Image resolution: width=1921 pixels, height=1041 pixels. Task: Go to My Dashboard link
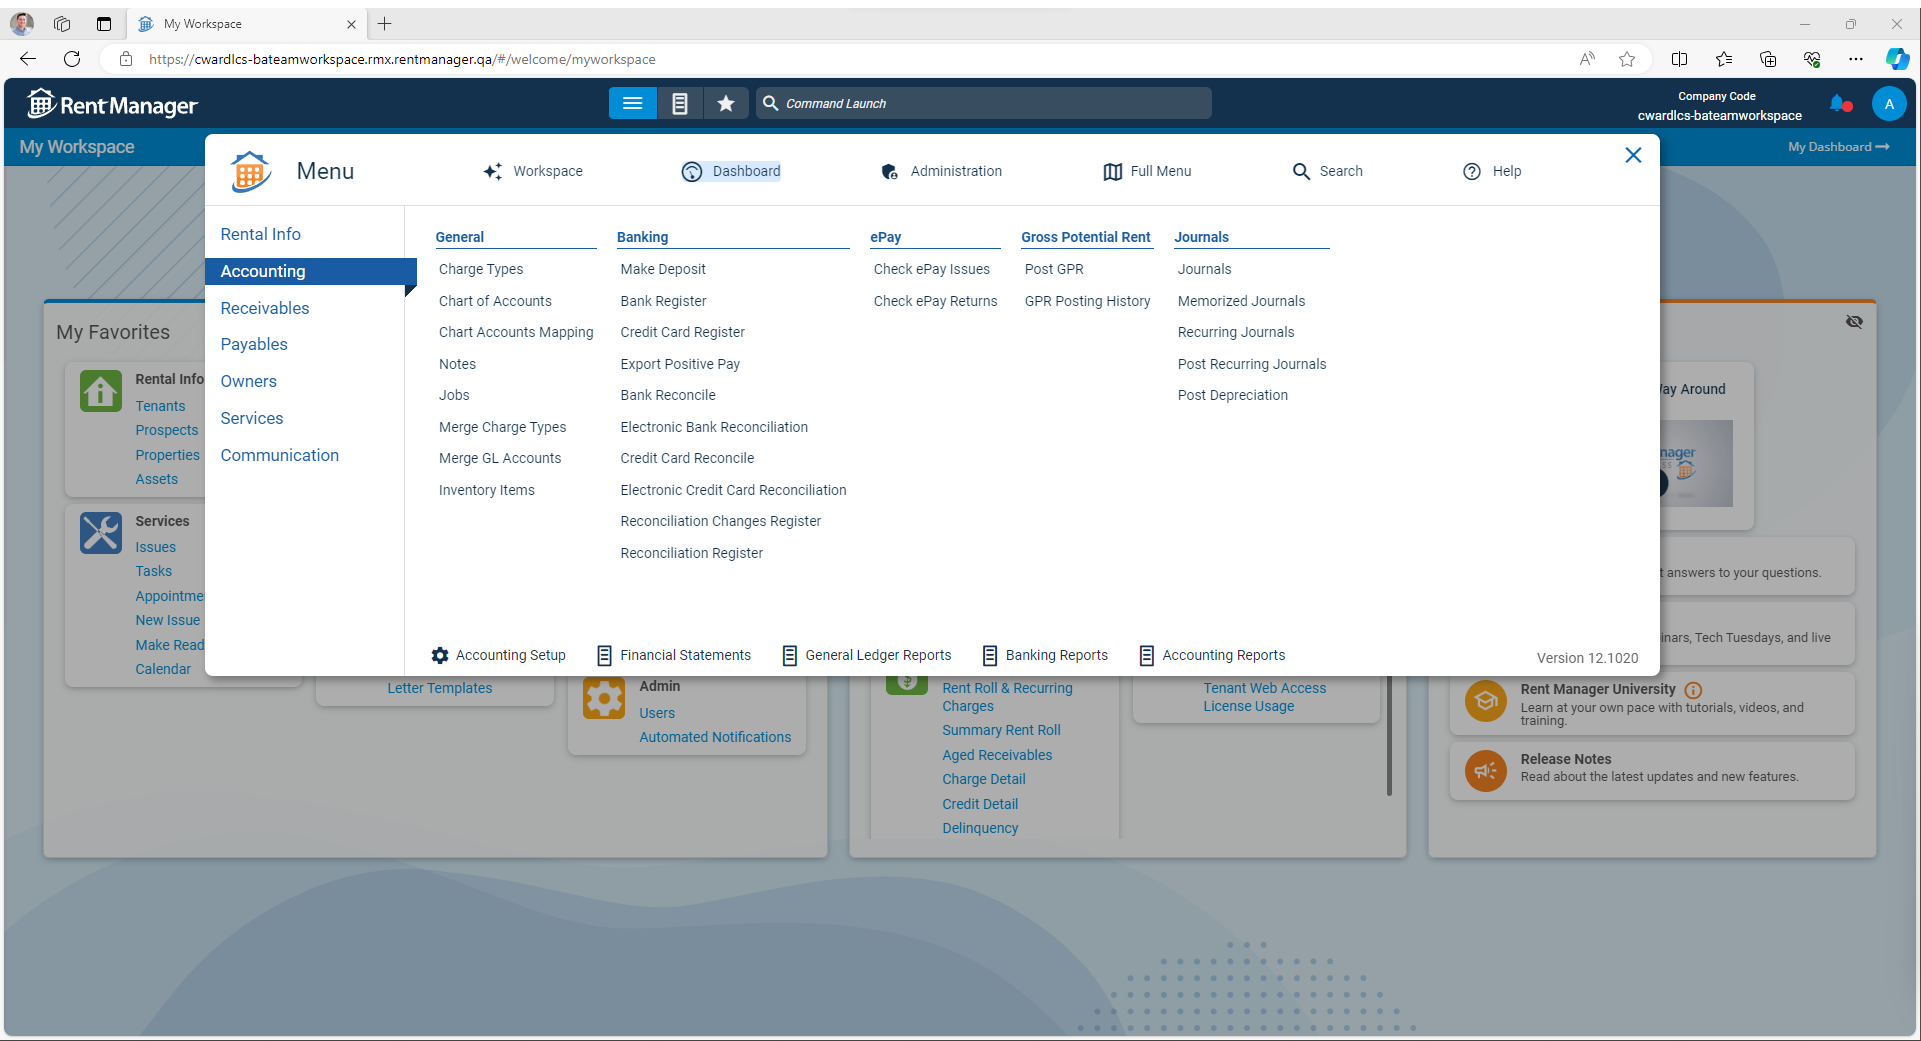pos(1839,147)
